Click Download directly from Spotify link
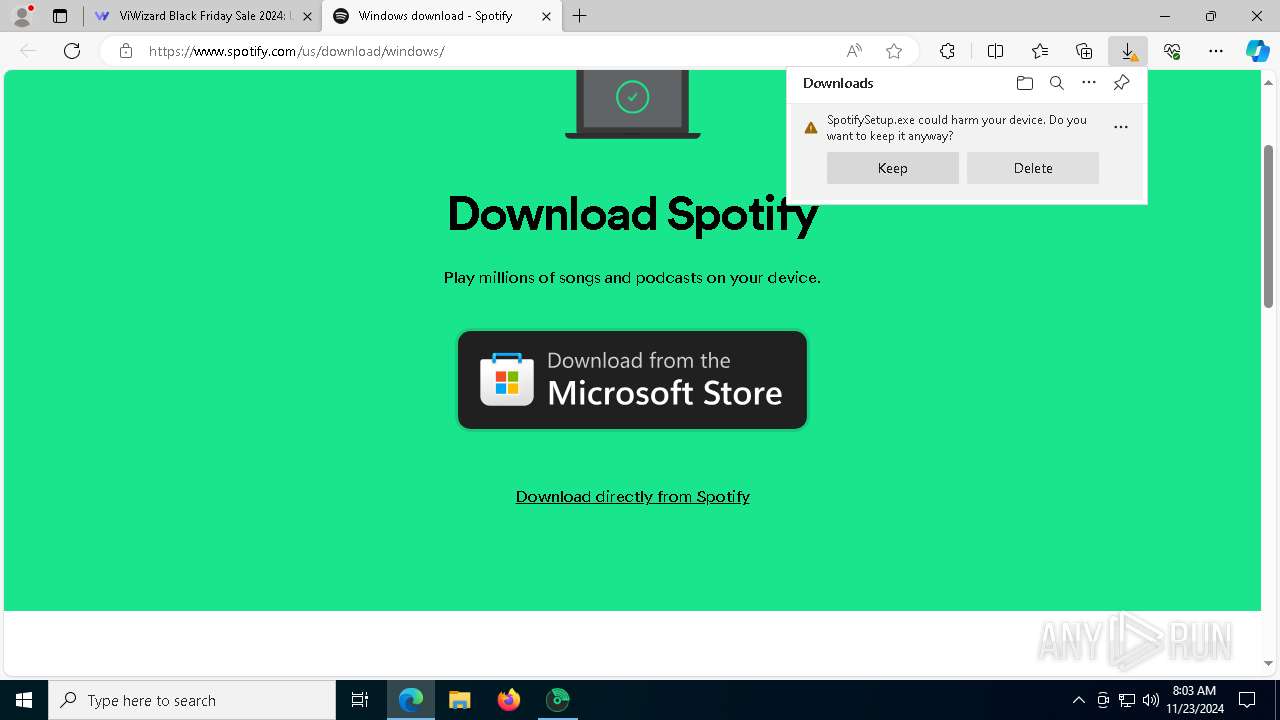The image size is (1280, 720). click(633, 497)
